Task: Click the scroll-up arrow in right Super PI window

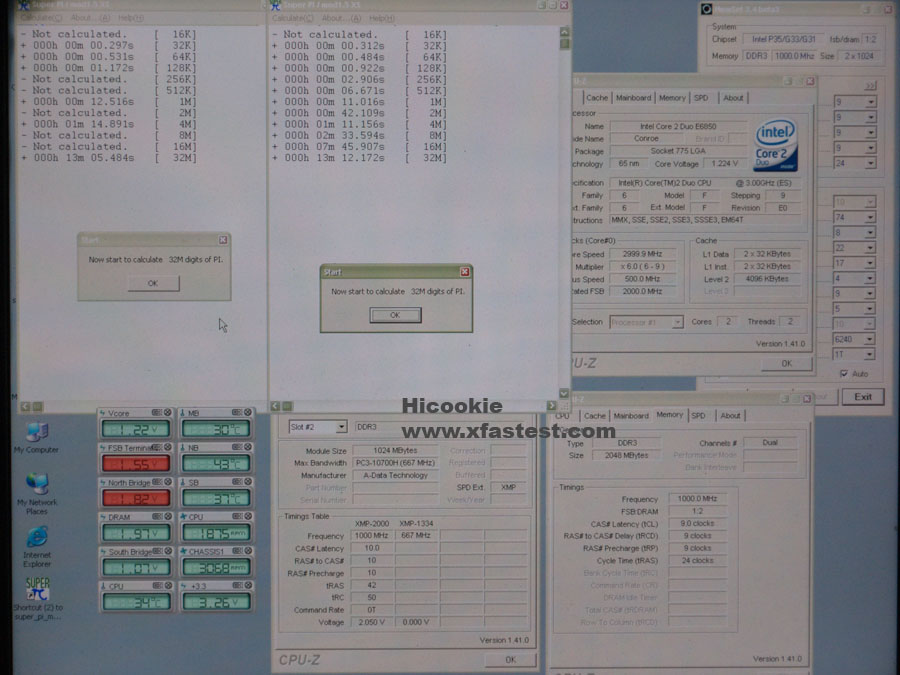Action: tap(564, 32)
